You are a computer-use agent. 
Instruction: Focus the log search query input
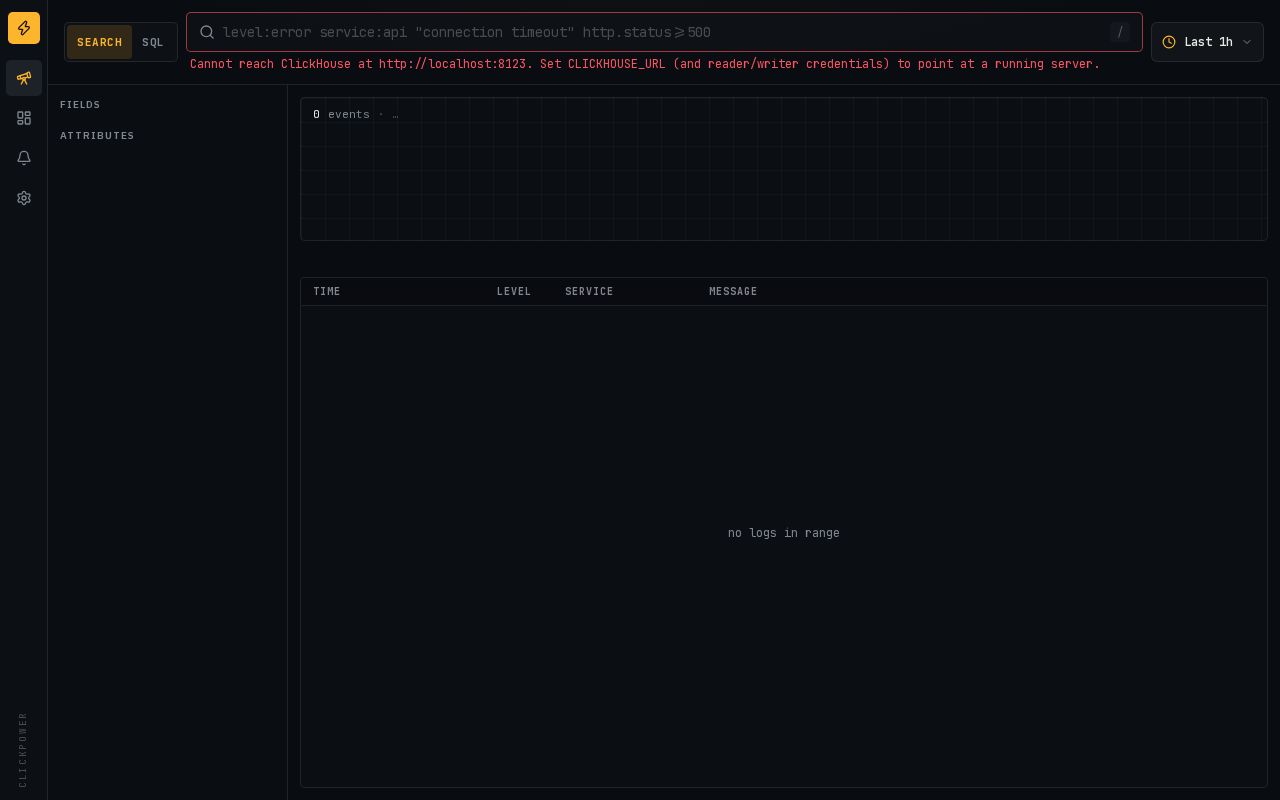[664, 32]
